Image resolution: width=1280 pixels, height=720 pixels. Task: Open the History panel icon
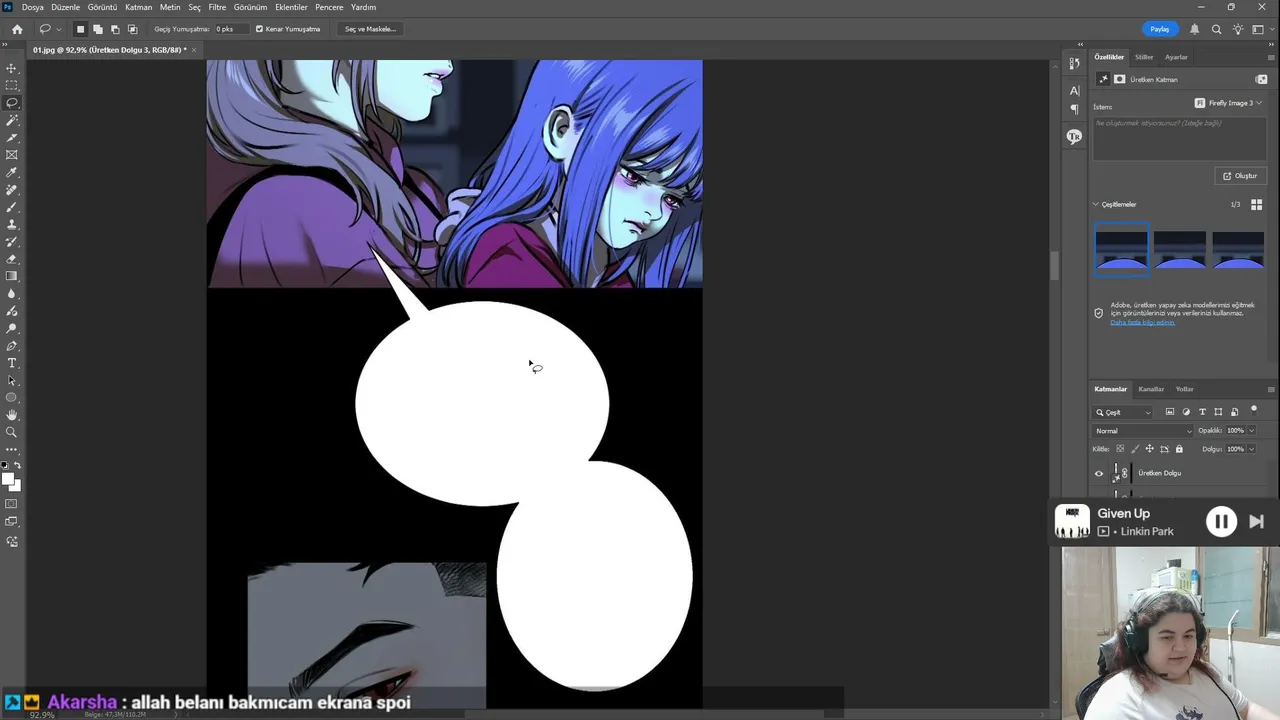1075,64
